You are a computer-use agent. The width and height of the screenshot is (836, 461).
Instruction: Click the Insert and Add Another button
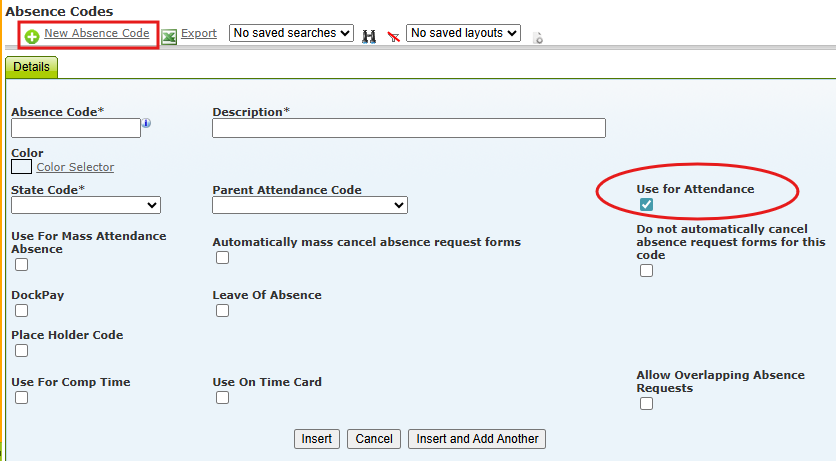coord(477,439)
